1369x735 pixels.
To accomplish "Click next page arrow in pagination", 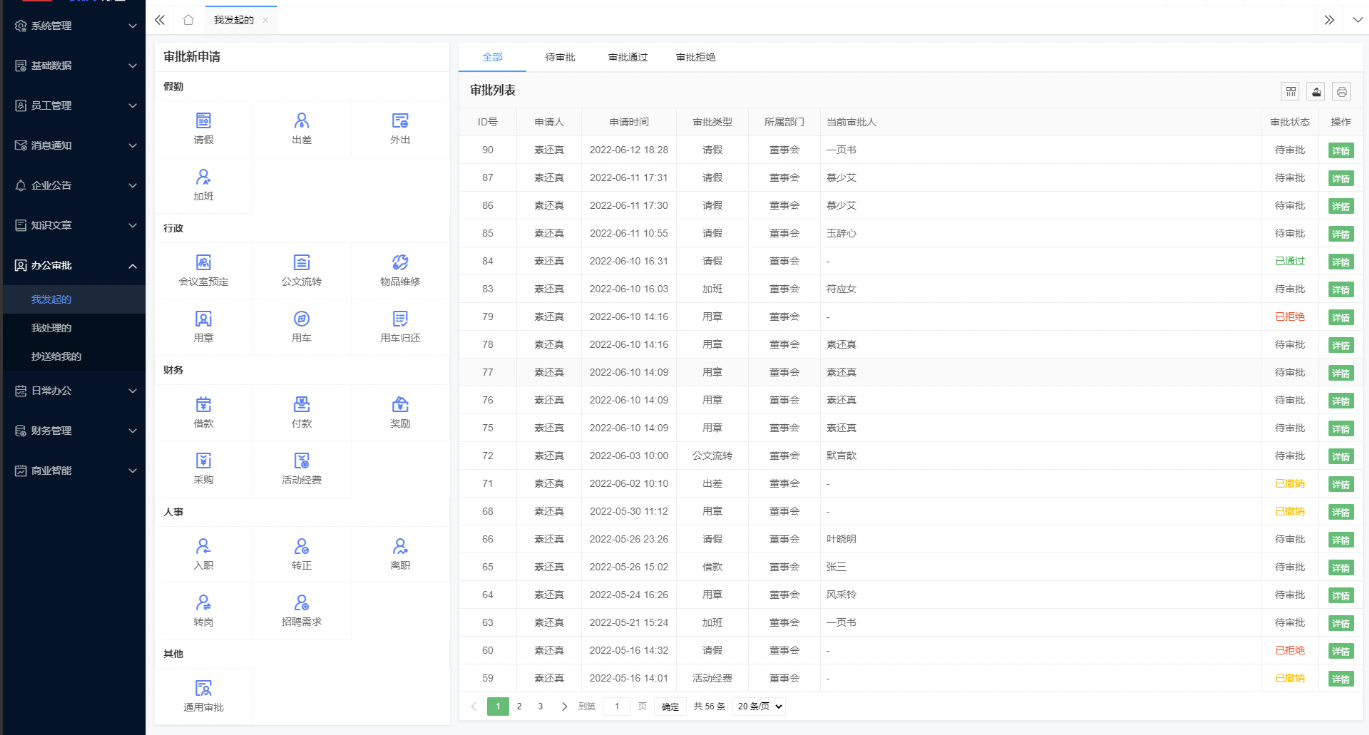I will 564,706.
